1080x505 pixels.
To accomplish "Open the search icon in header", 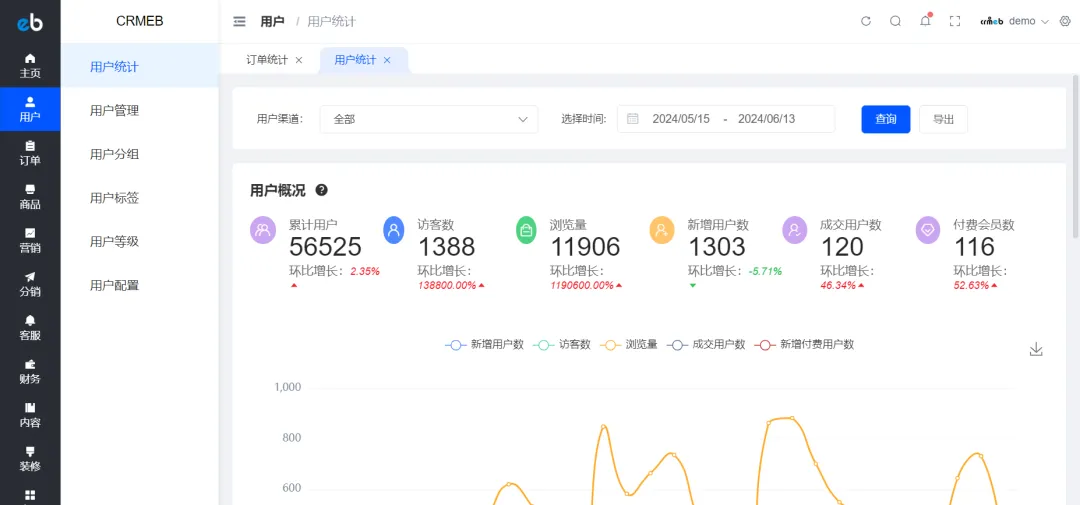I will 895,21.
